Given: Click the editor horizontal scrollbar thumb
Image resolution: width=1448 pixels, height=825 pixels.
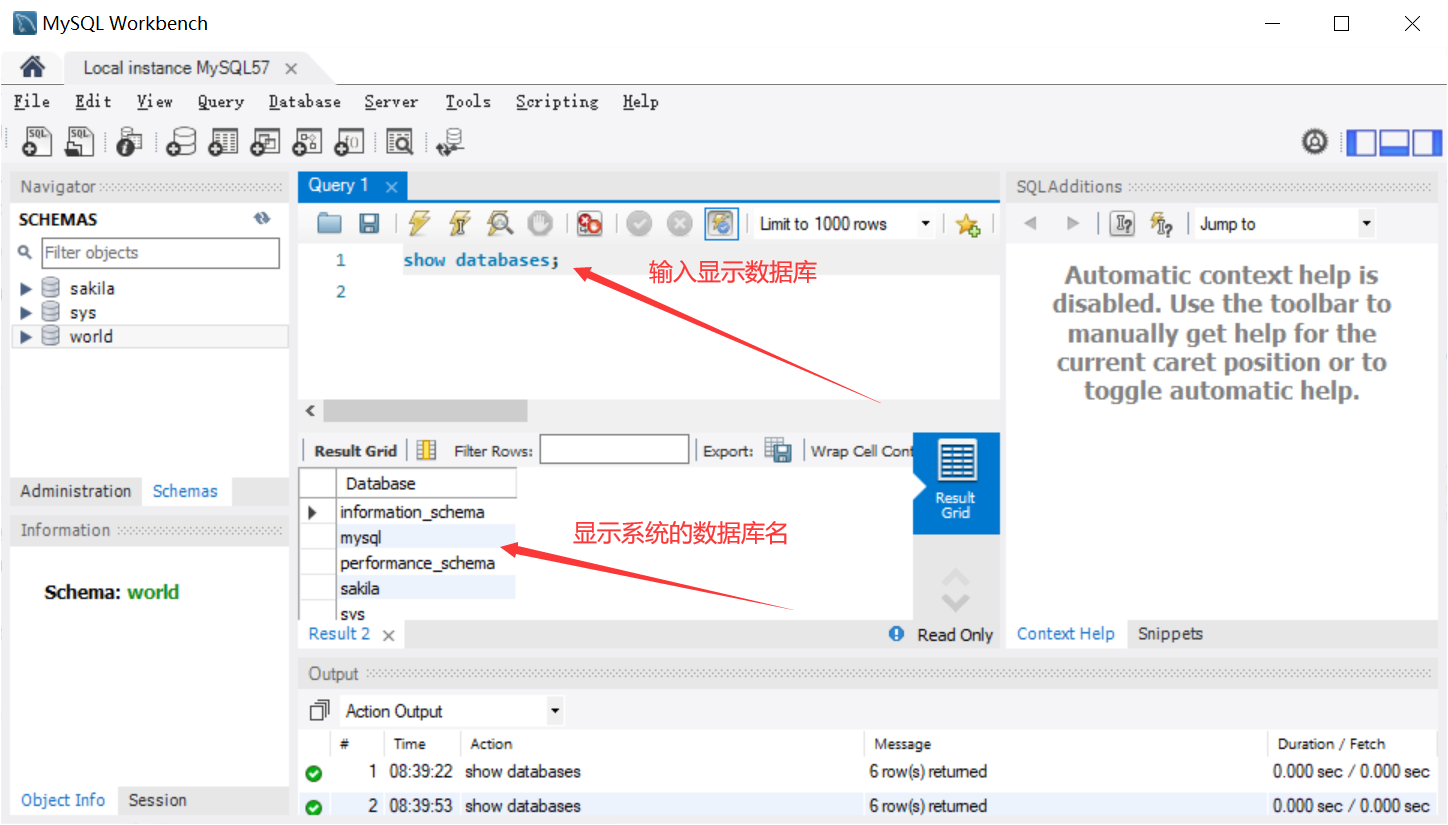Looking at the screenshot, I should point(425,411).
